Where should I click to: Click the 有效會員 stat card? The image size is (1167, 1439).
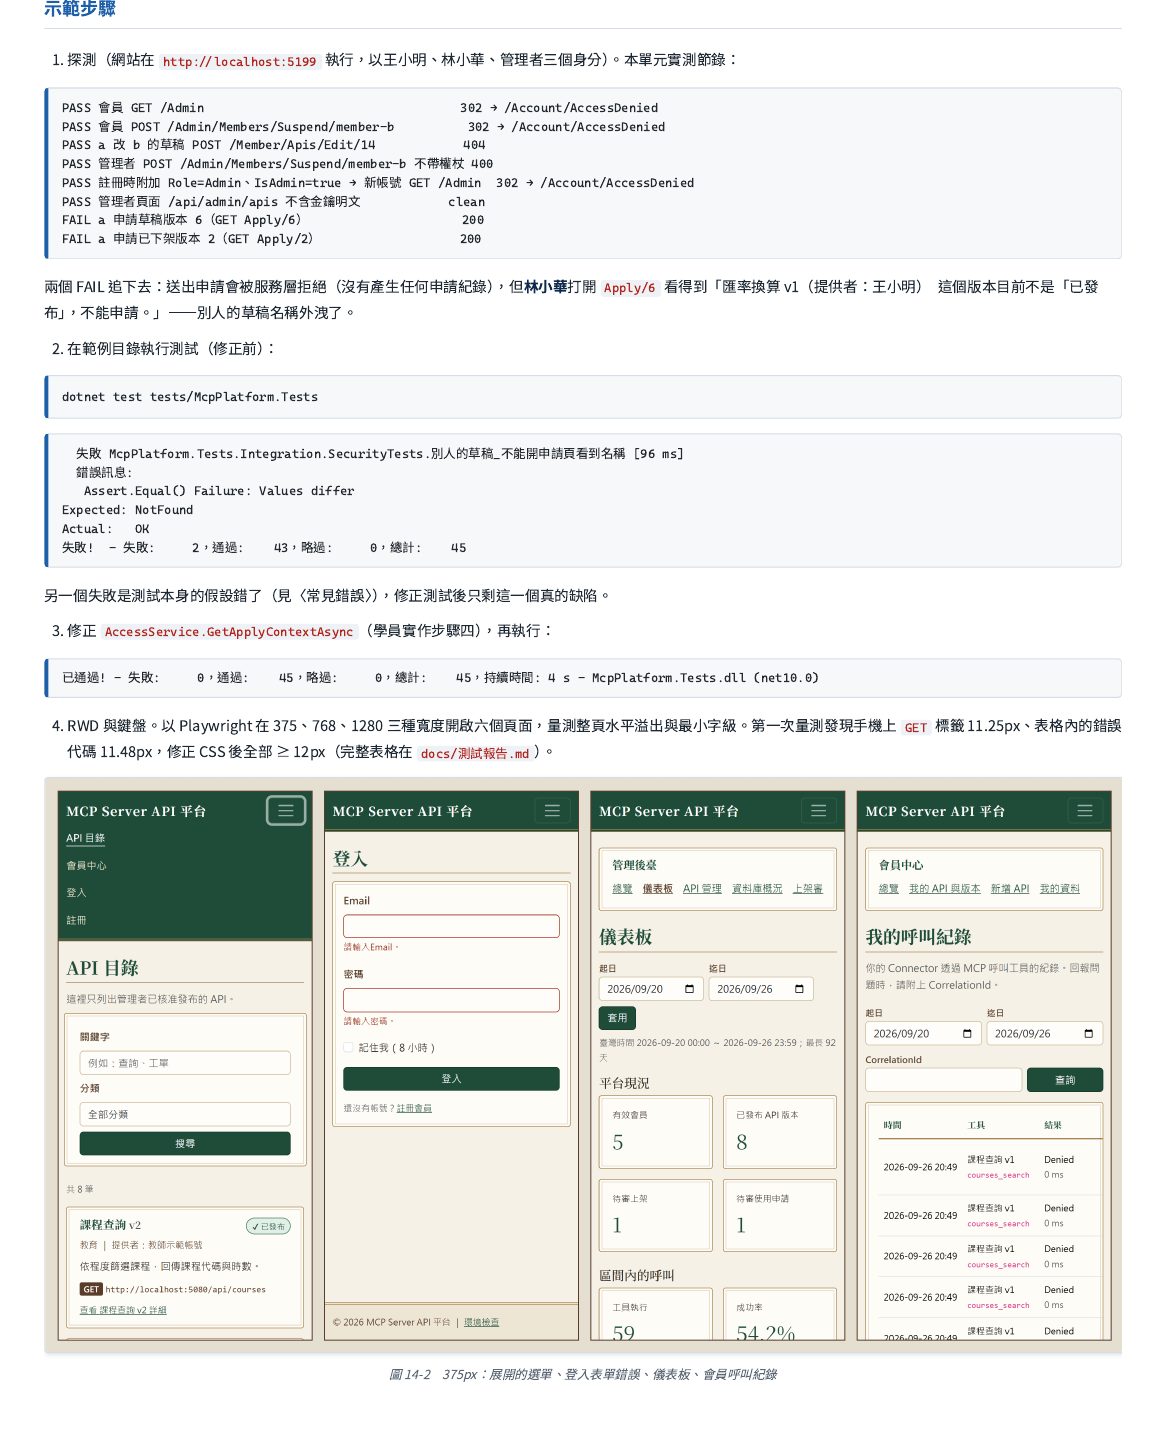coord(656,1131)
